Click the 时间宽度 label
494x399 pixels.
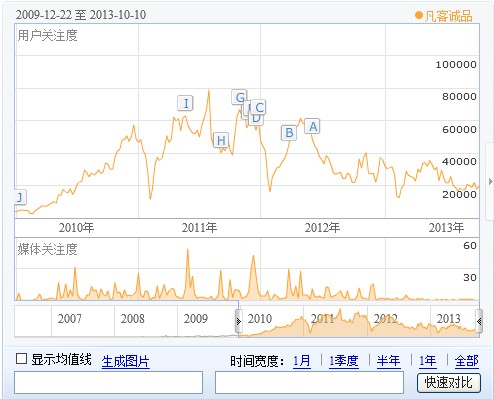(257, 361)
